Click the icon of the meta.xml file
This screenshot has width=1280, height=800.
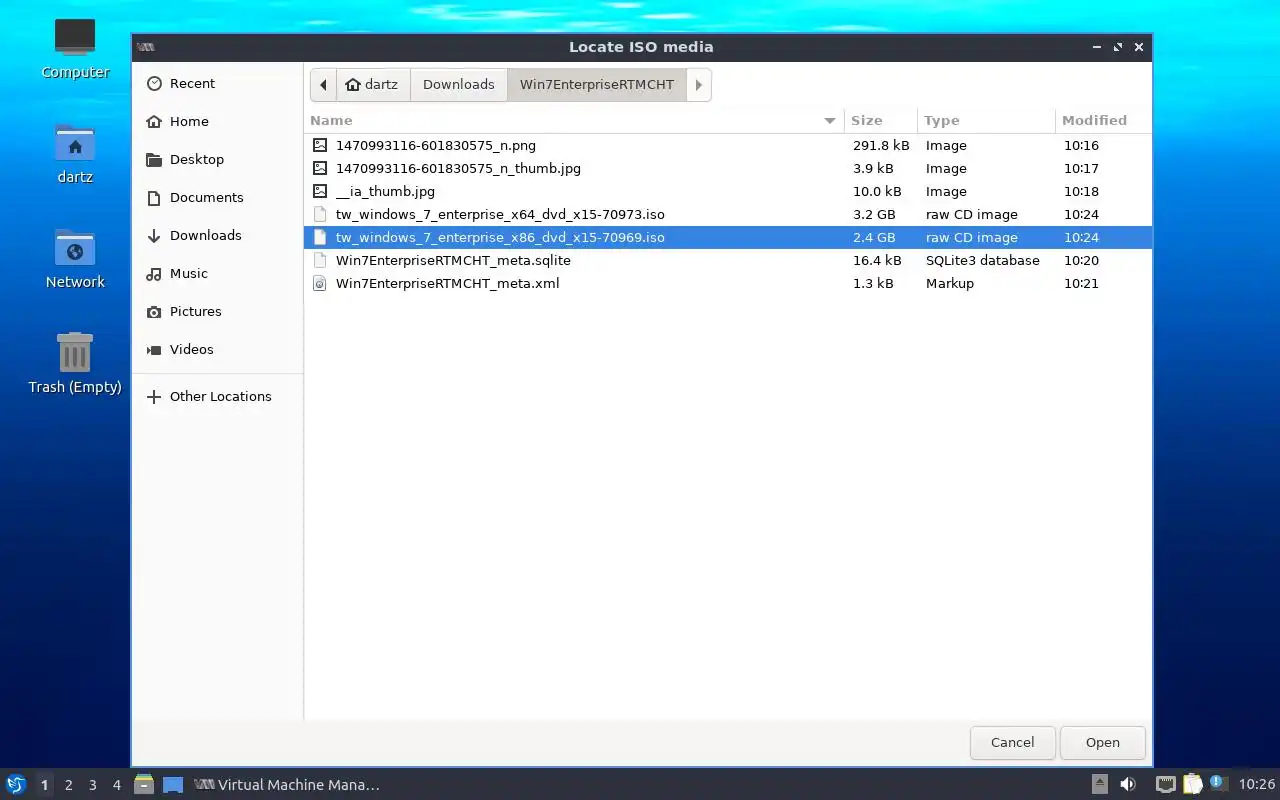tap(320, 284)
